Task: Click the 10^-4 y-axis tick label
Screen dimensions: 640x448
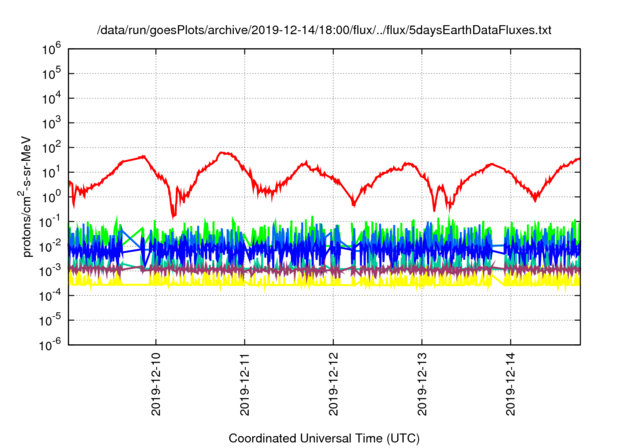Action: 51,296
